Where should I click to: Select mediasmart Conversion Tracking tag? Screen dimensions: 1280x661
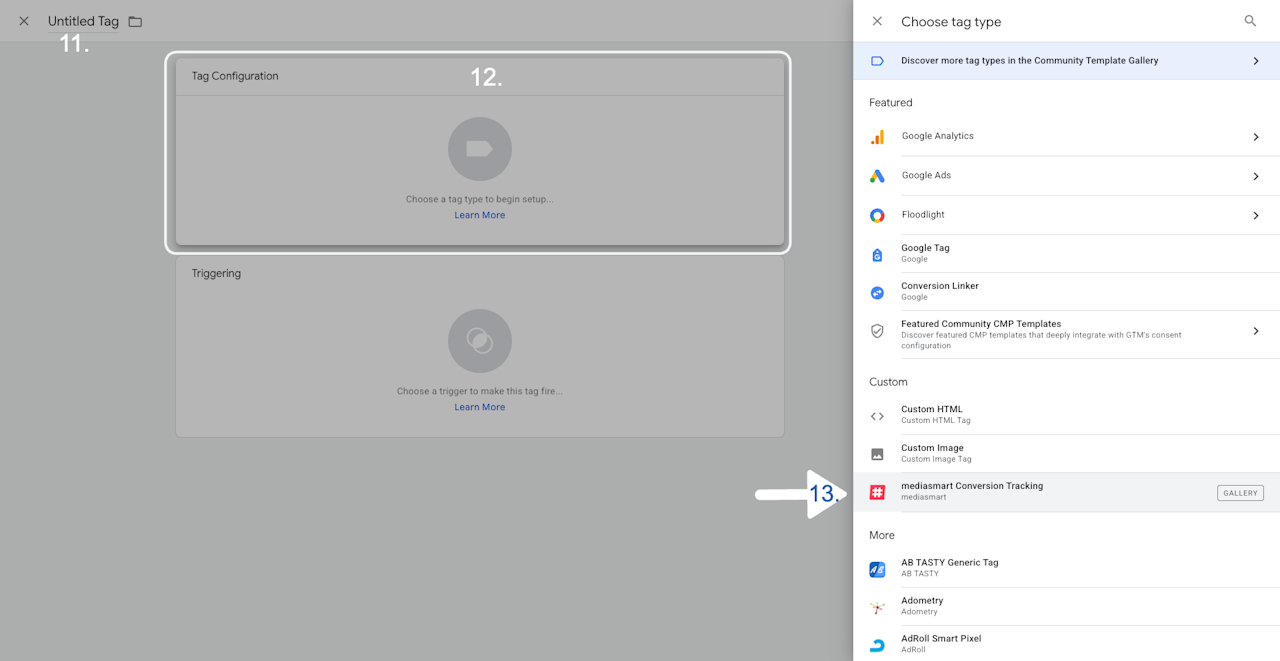pyautogui.click(x=1067, y=492)
